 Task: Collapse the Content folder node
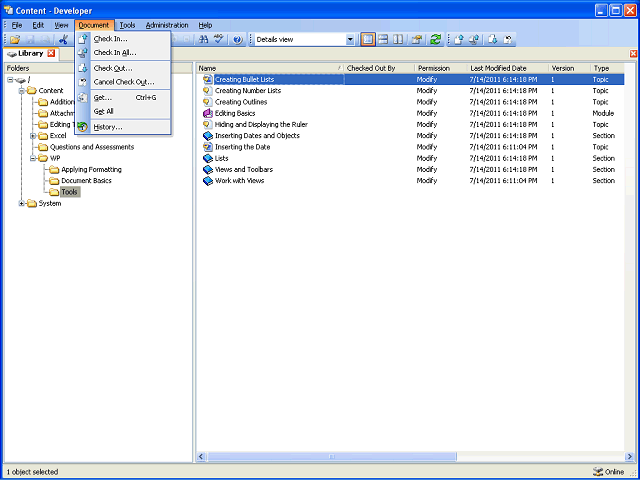(x=22, y=91)
